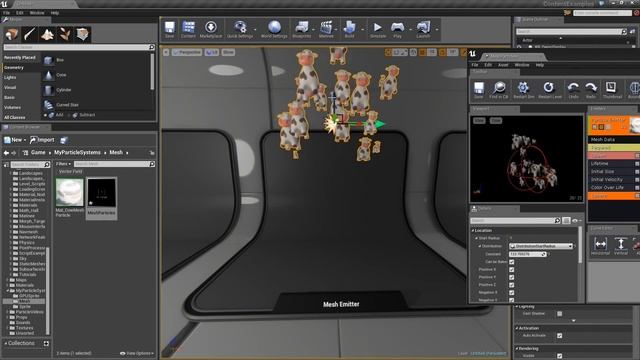Open Quick Settings in the toolbar
Viewport: 640px width, 360px height.
240,29
